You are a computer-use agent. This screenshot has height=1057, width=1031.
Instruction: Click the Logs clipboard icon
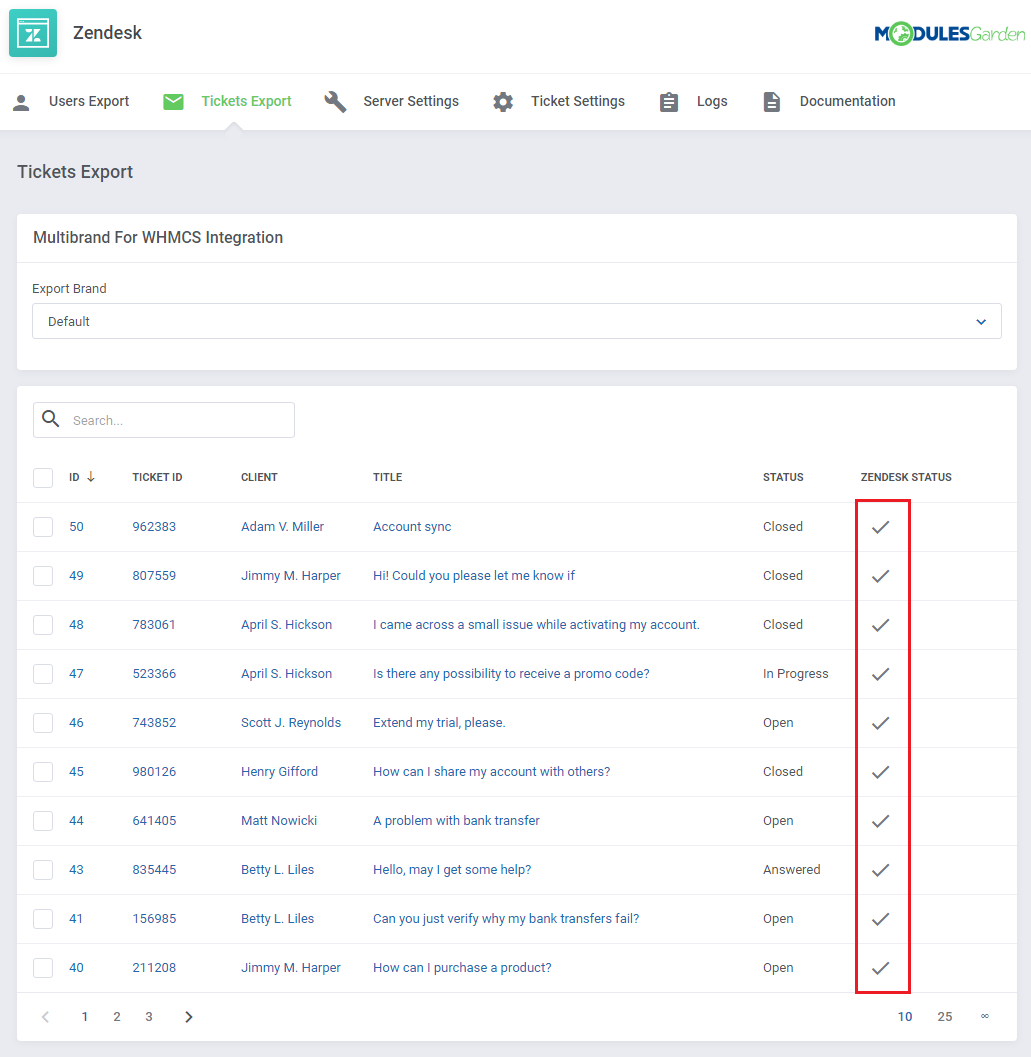pos(669,102)
